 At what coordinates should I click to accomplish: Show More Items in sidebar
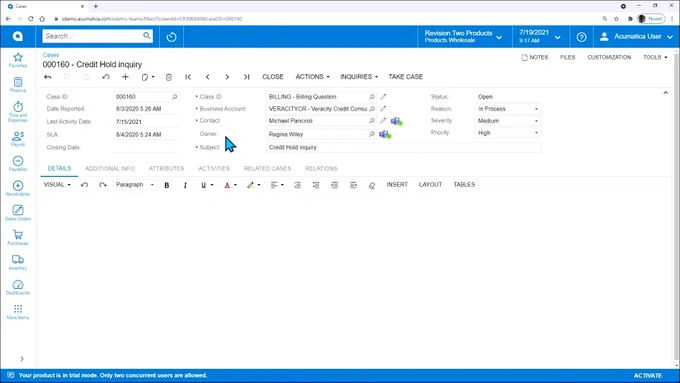point(18,312)
